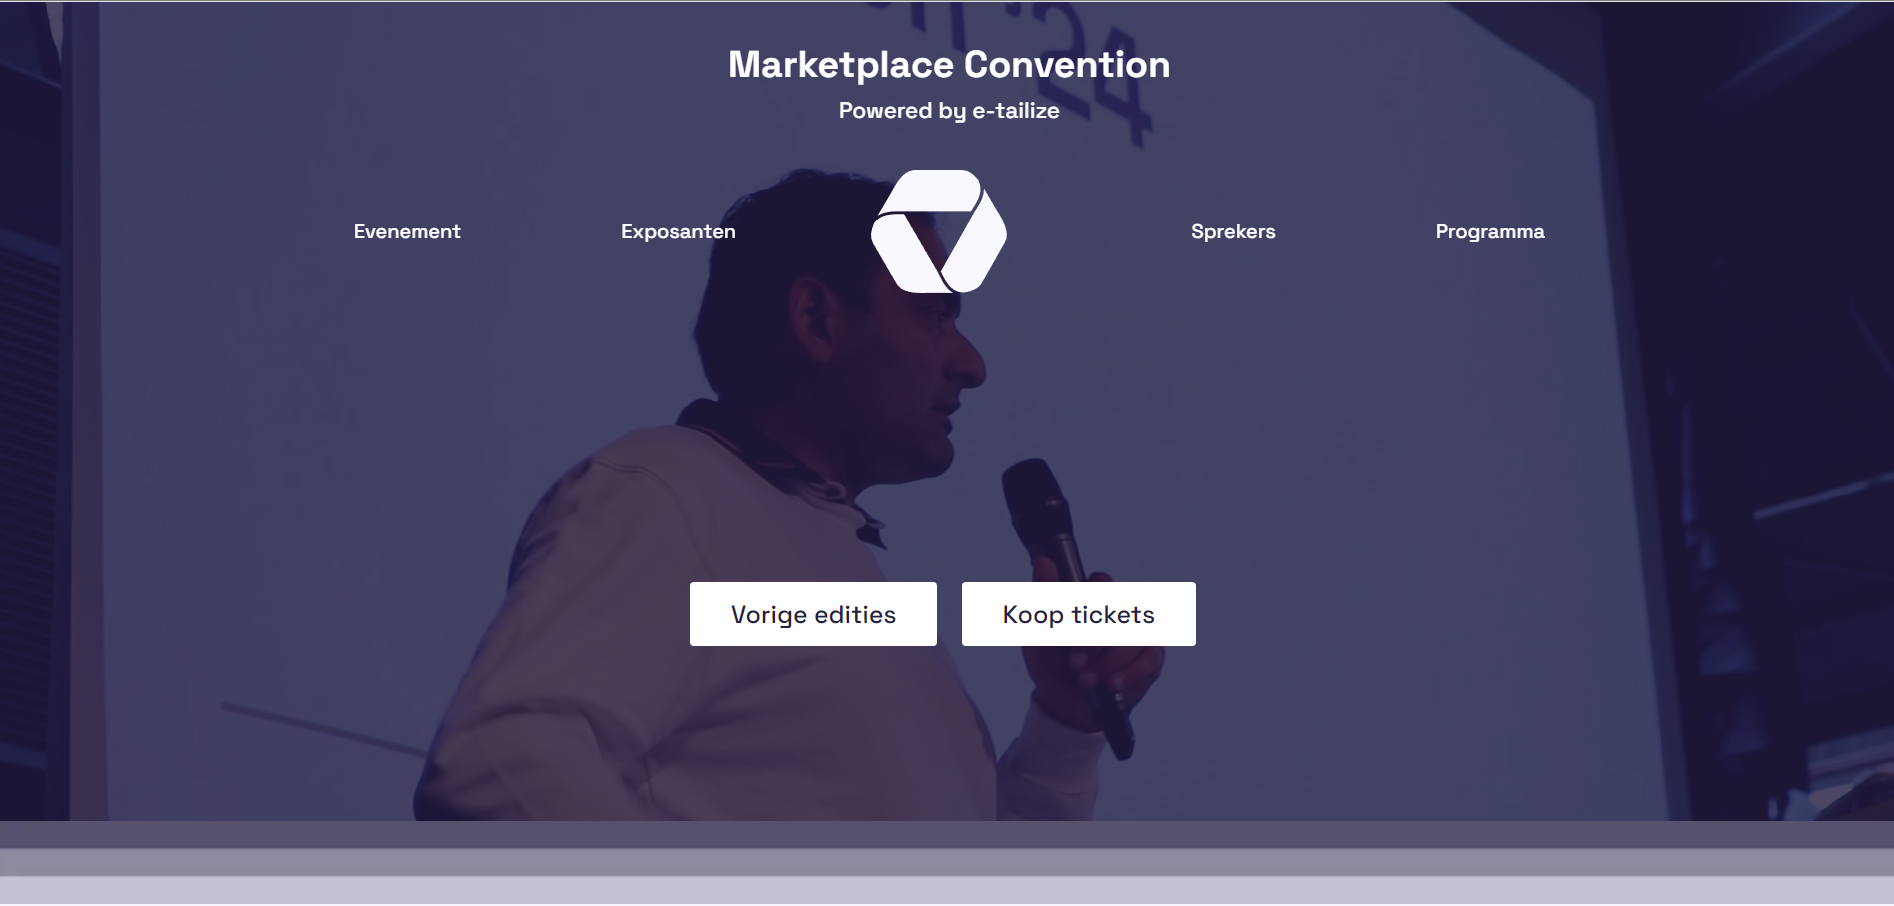Screen dimensions: 1894x906
Task: Click the Koop tickets button
Action: click(1079, 614)
